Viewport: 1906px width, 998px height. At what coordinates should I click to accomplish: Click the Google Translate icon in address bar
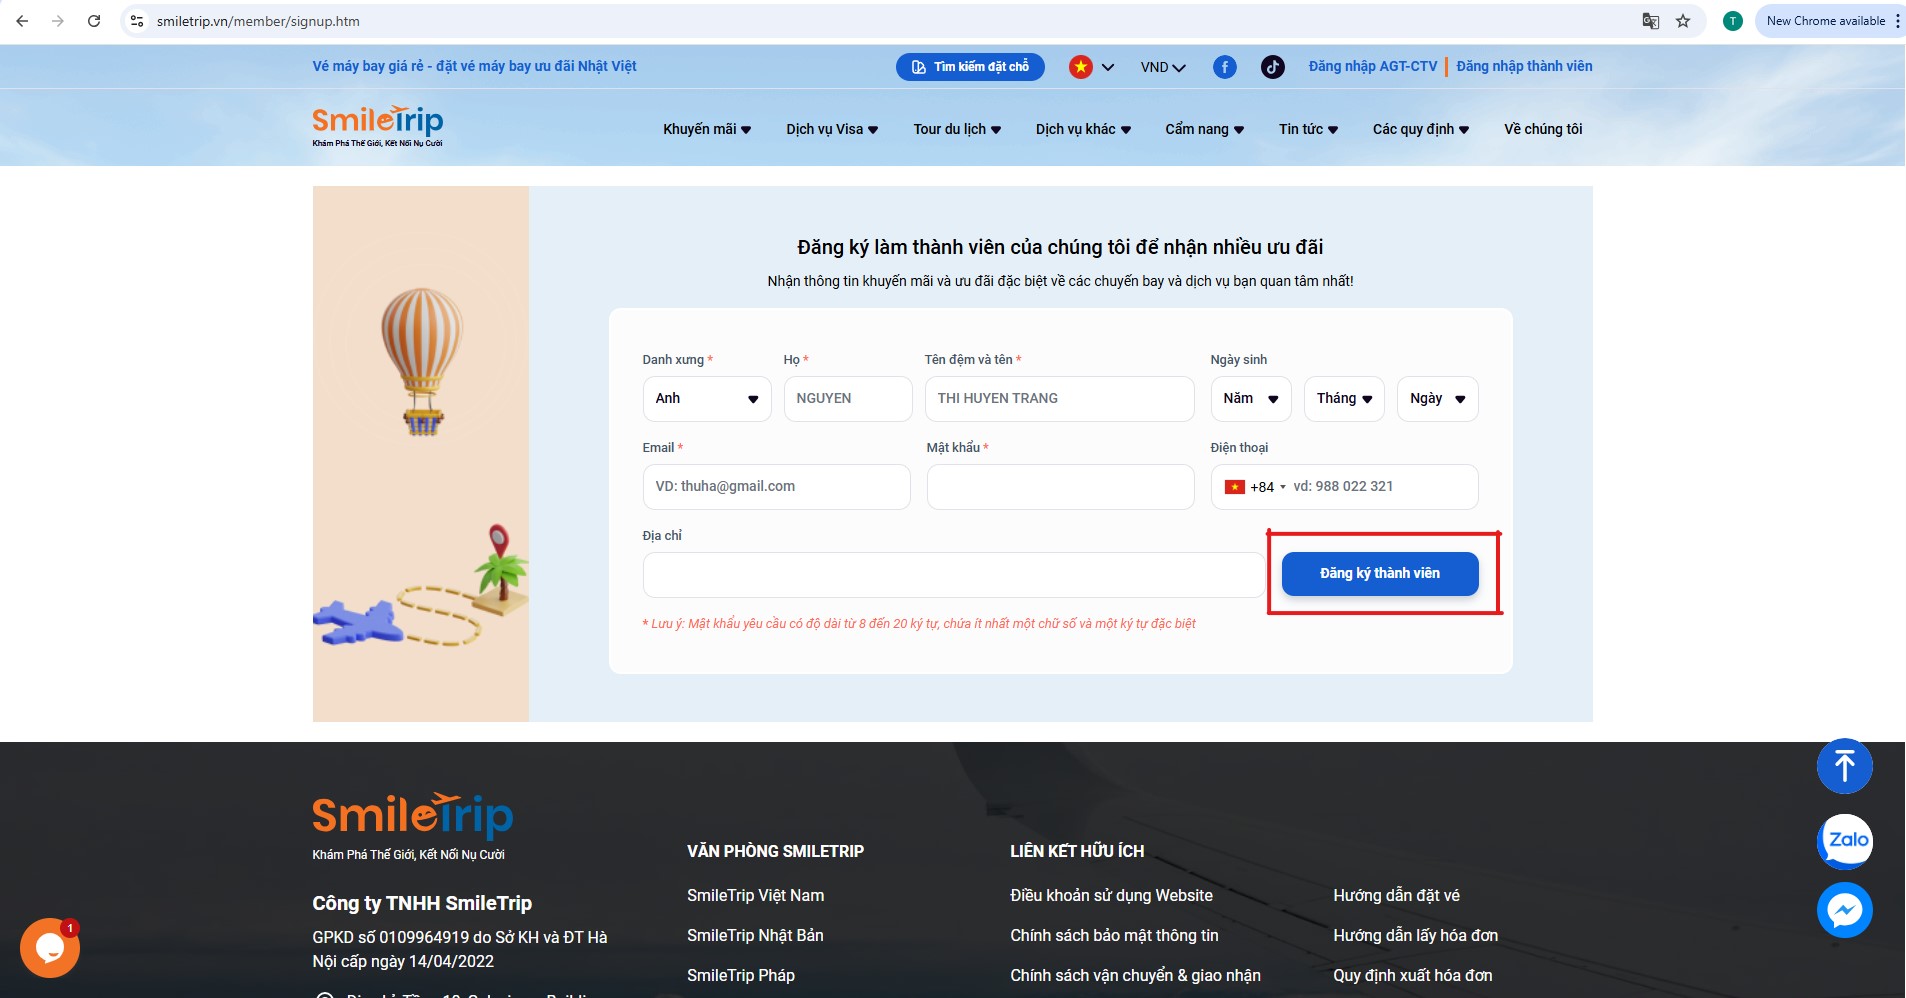pyautogui.click(x=1650, y=21)
